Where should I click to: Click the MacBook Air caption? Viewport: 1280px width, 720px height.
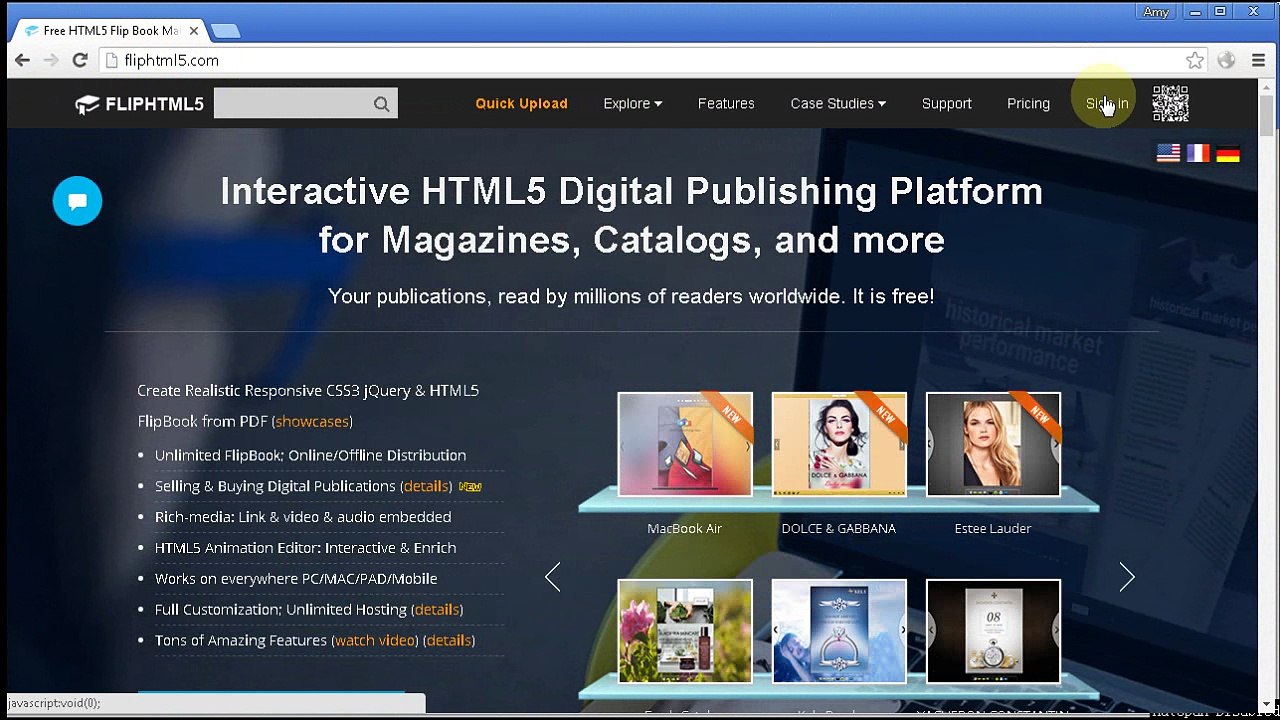(685, 528)
